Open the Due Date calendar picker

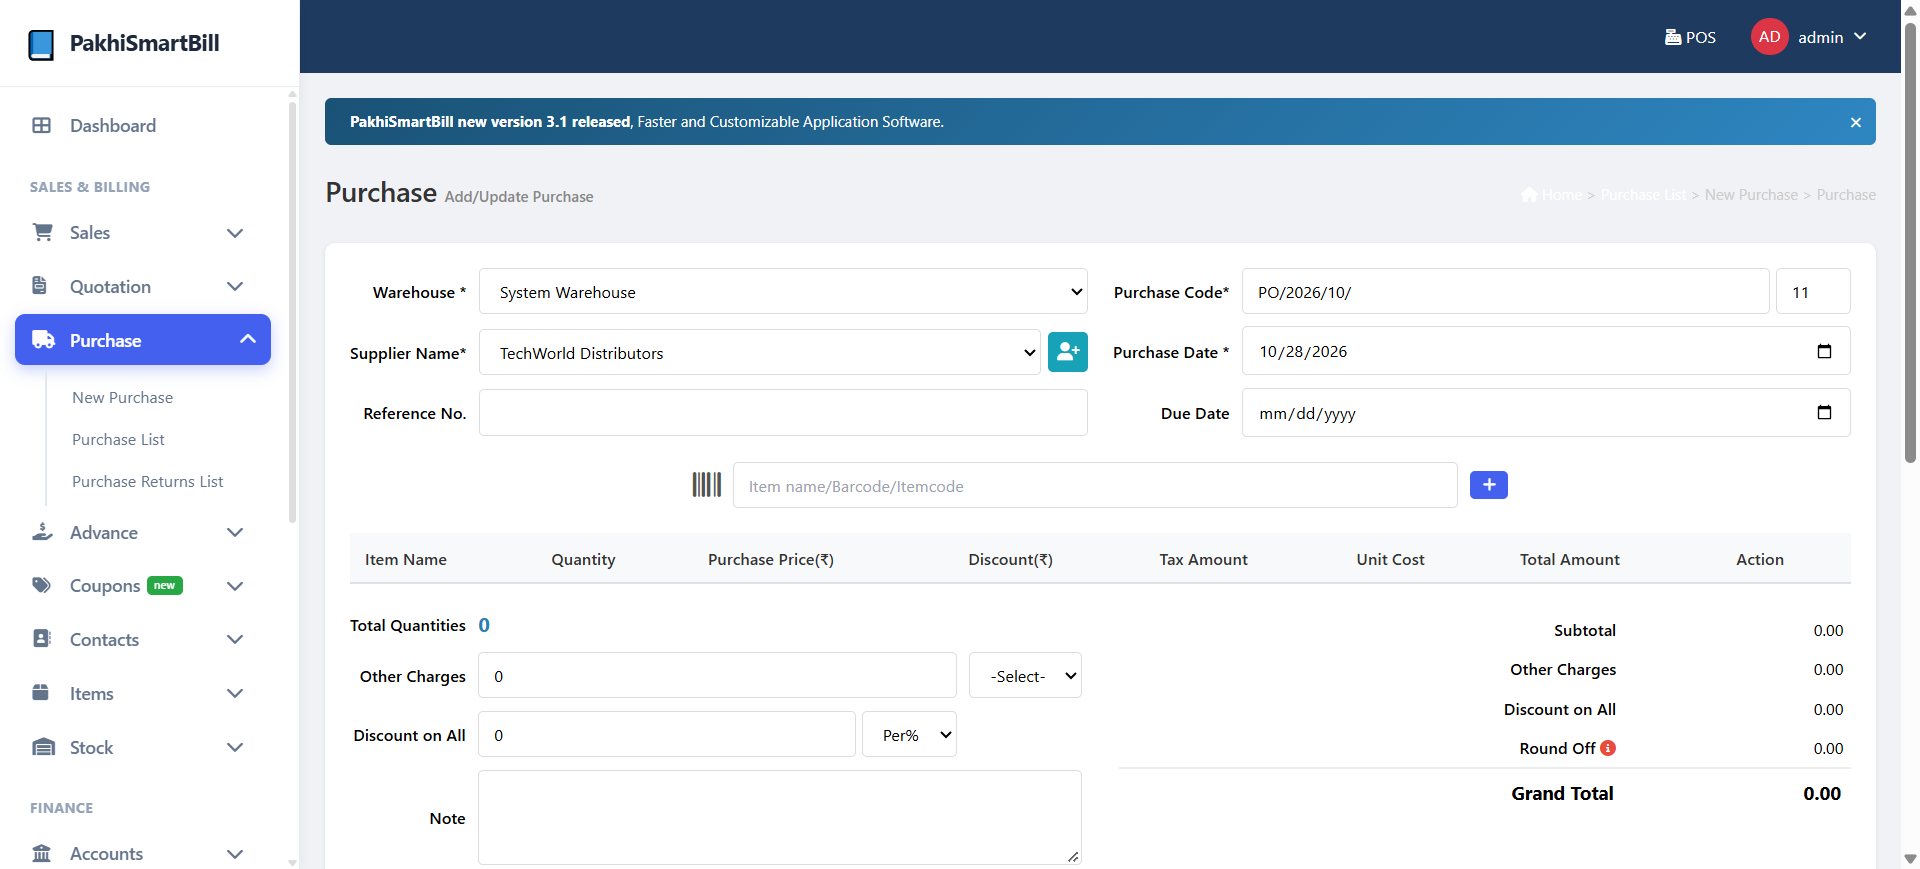point(1824,413)
